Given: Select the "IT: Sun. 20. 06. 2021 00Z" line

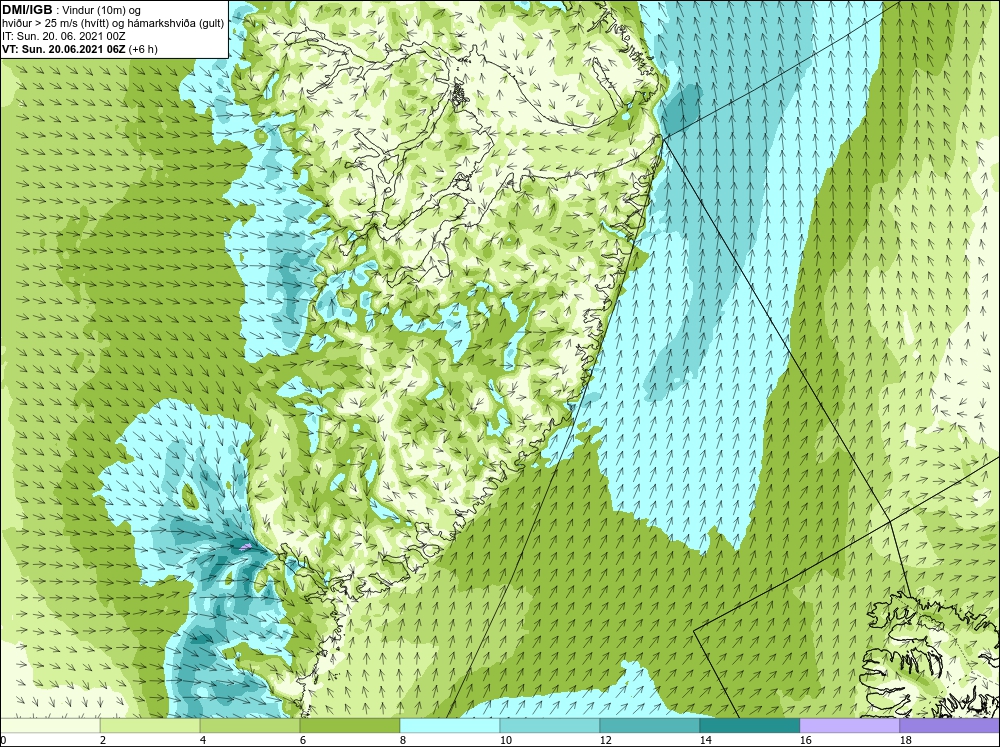Looking at the screenshot, I should click(63, 36).
